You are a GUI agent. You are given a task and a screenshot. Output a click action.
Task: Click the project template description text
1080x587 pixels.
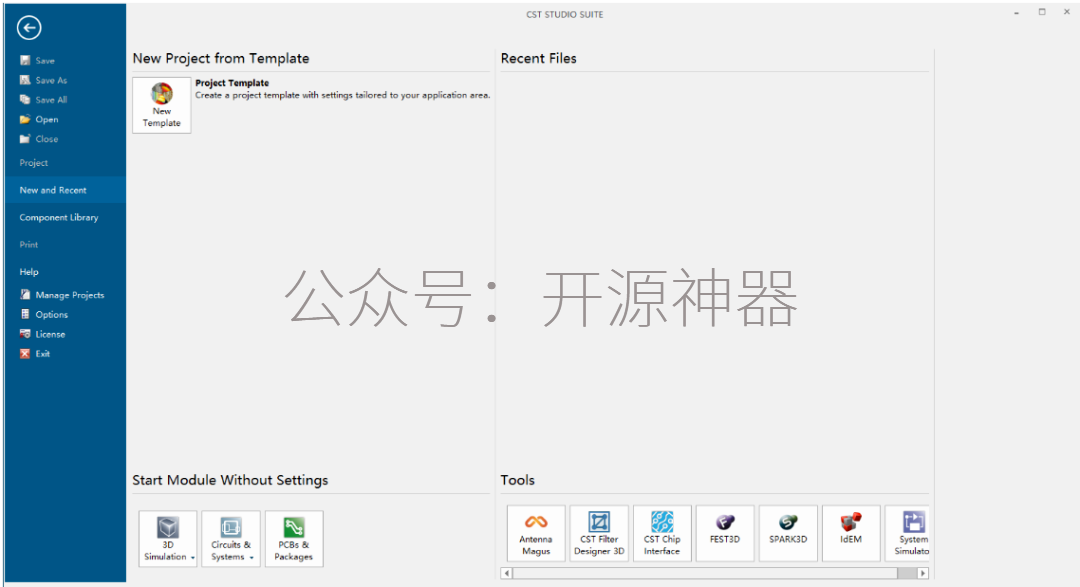(342, 95)
